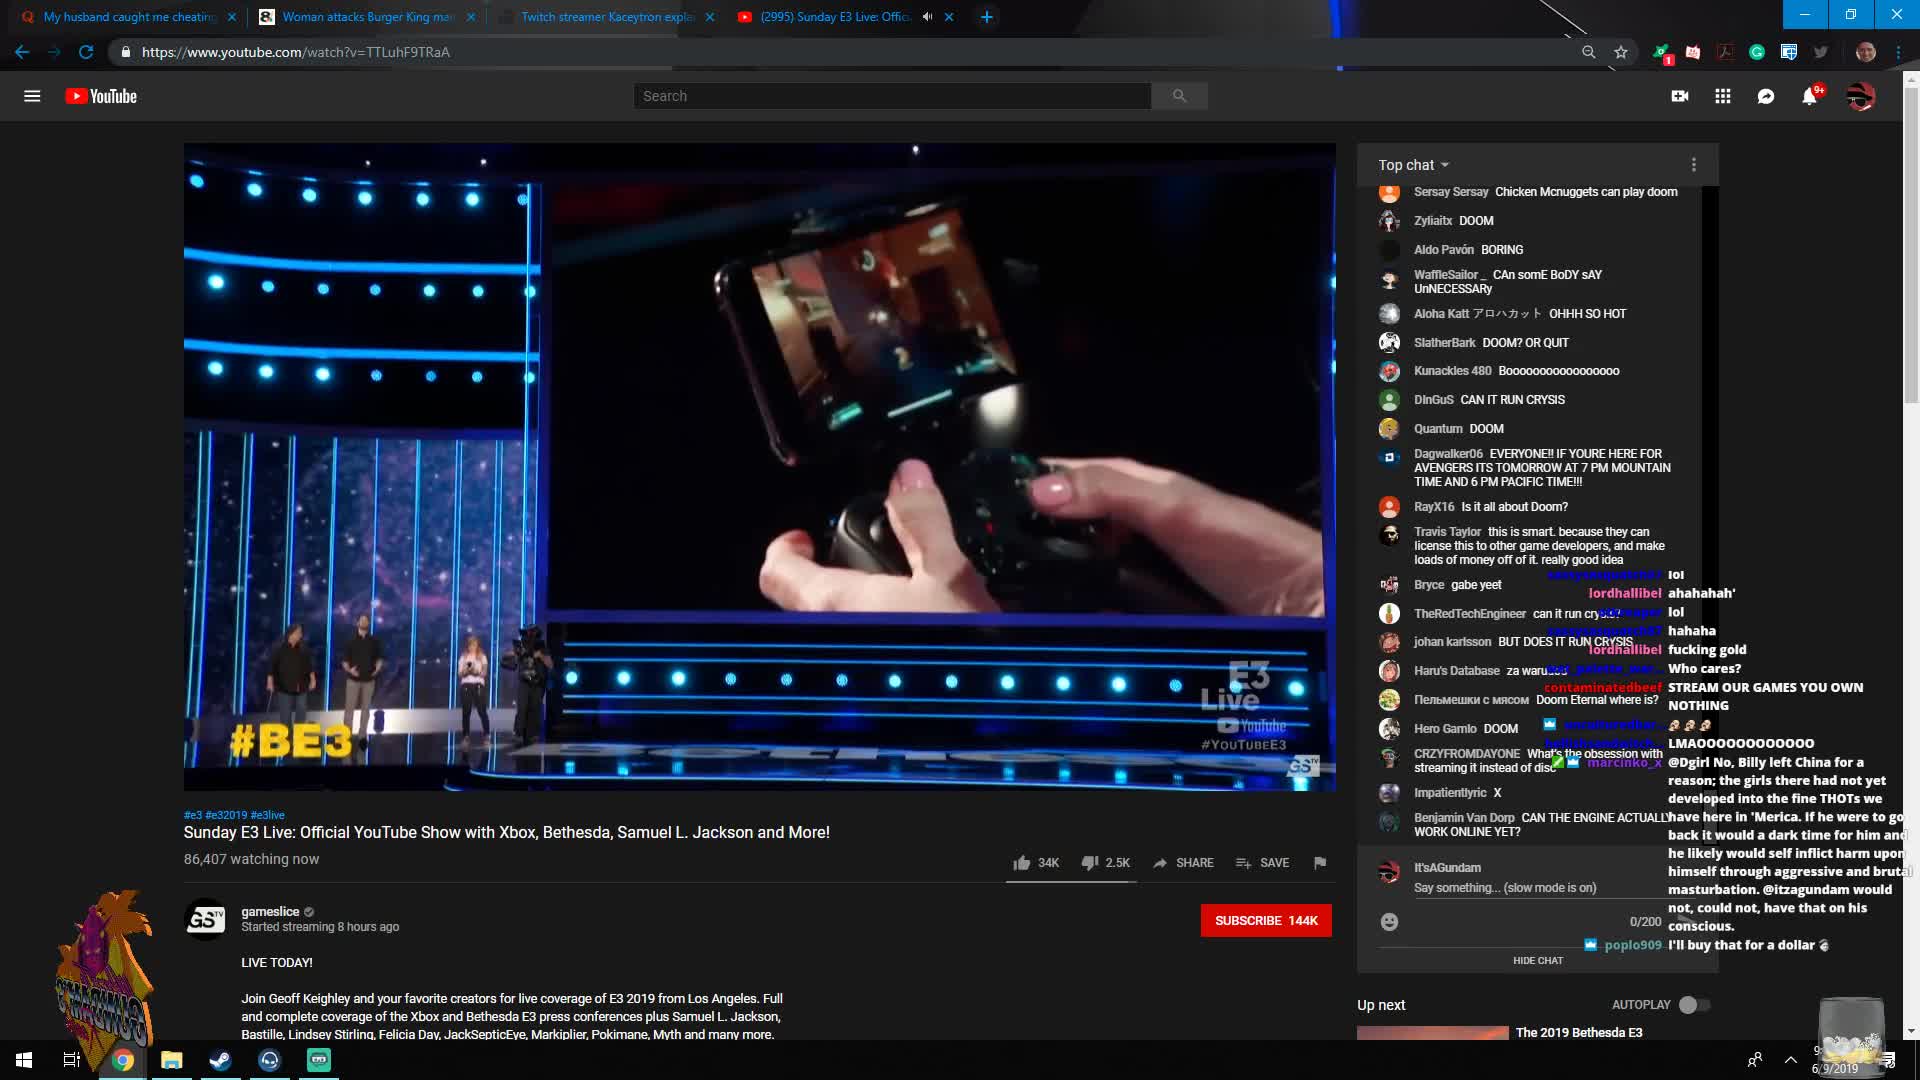Mute the tab via speaker icon
This screenshot has height=1080, width=1920.
[927, 17]
